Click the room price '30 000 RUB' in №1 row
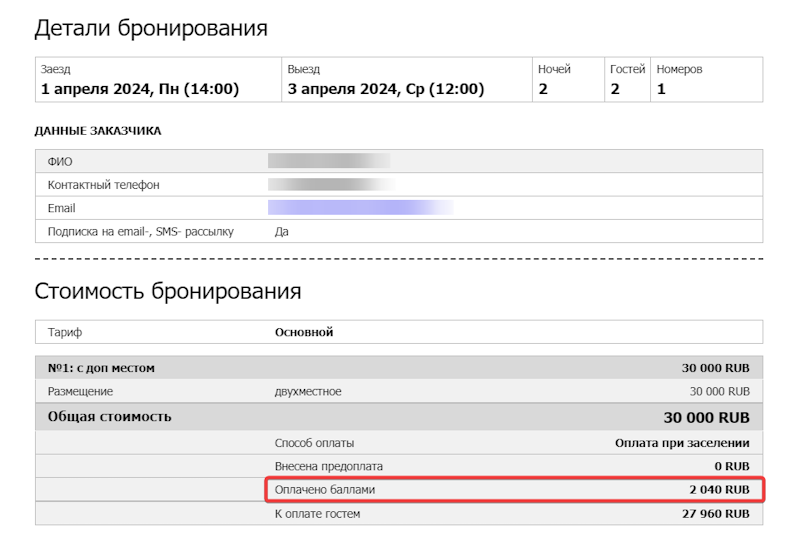 (x=716, y=368)
